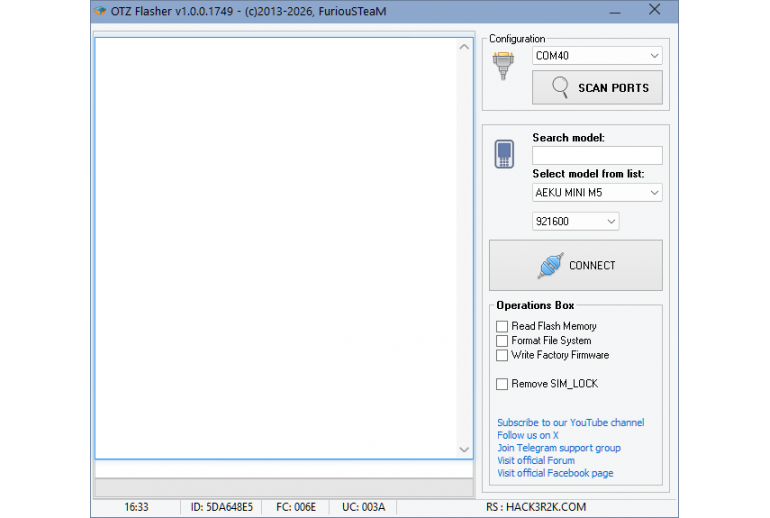This screenshot has width=770, height=518.
Task: Enable Read Flash Memory checkbox
Action: click(x=502, y=326)
